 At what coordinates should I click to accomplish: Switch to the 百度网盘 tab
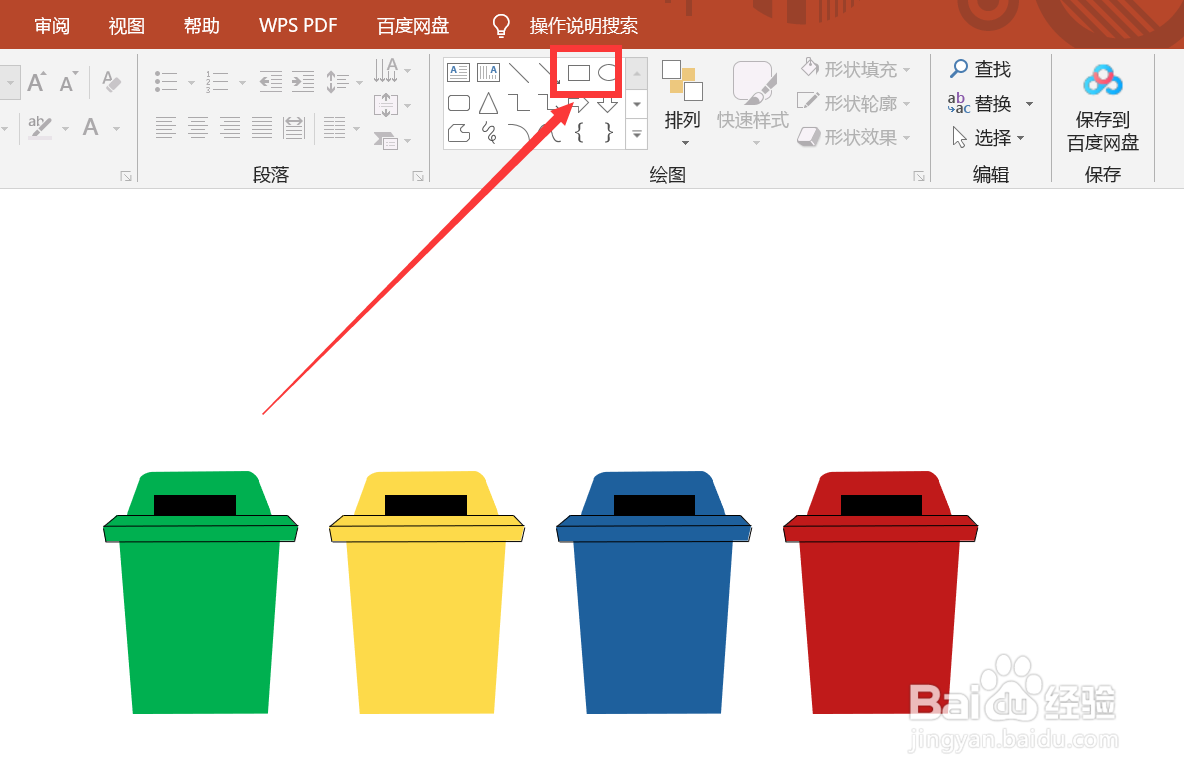pos(413,26)
